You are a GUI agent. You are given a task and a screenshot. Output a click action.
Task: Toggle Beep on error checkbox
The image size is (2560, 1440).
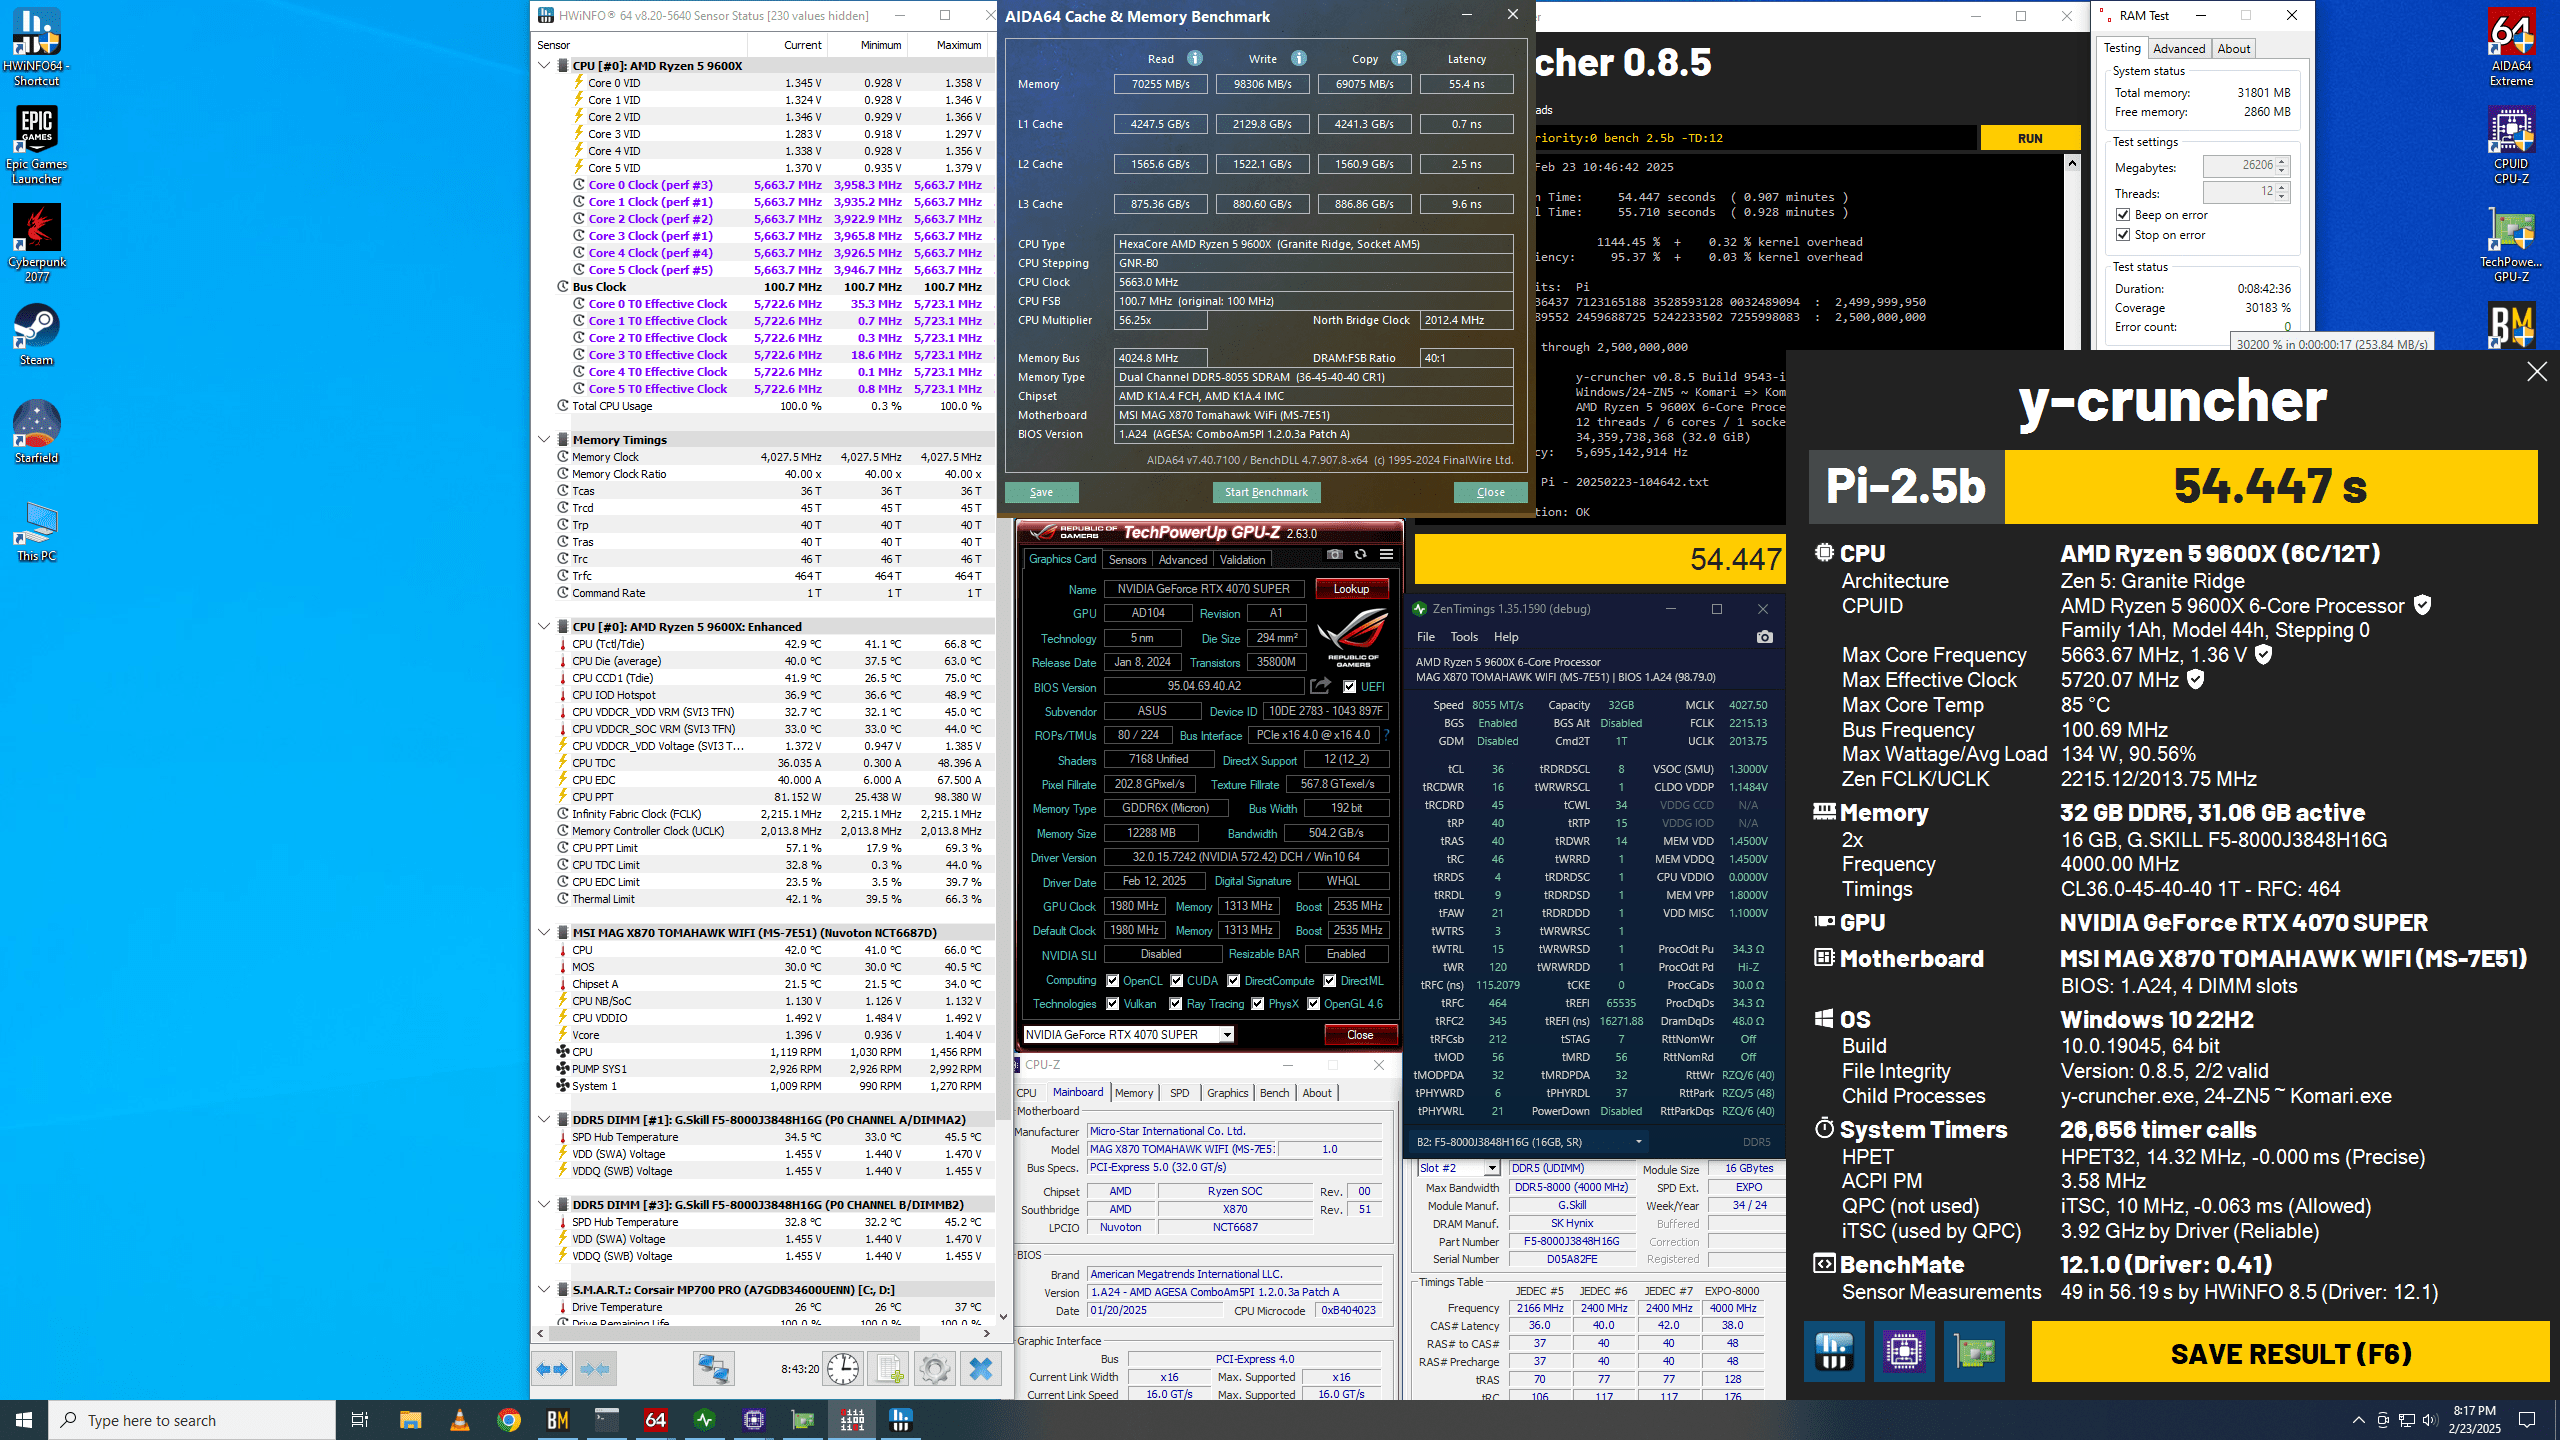tap(2123, 215)
